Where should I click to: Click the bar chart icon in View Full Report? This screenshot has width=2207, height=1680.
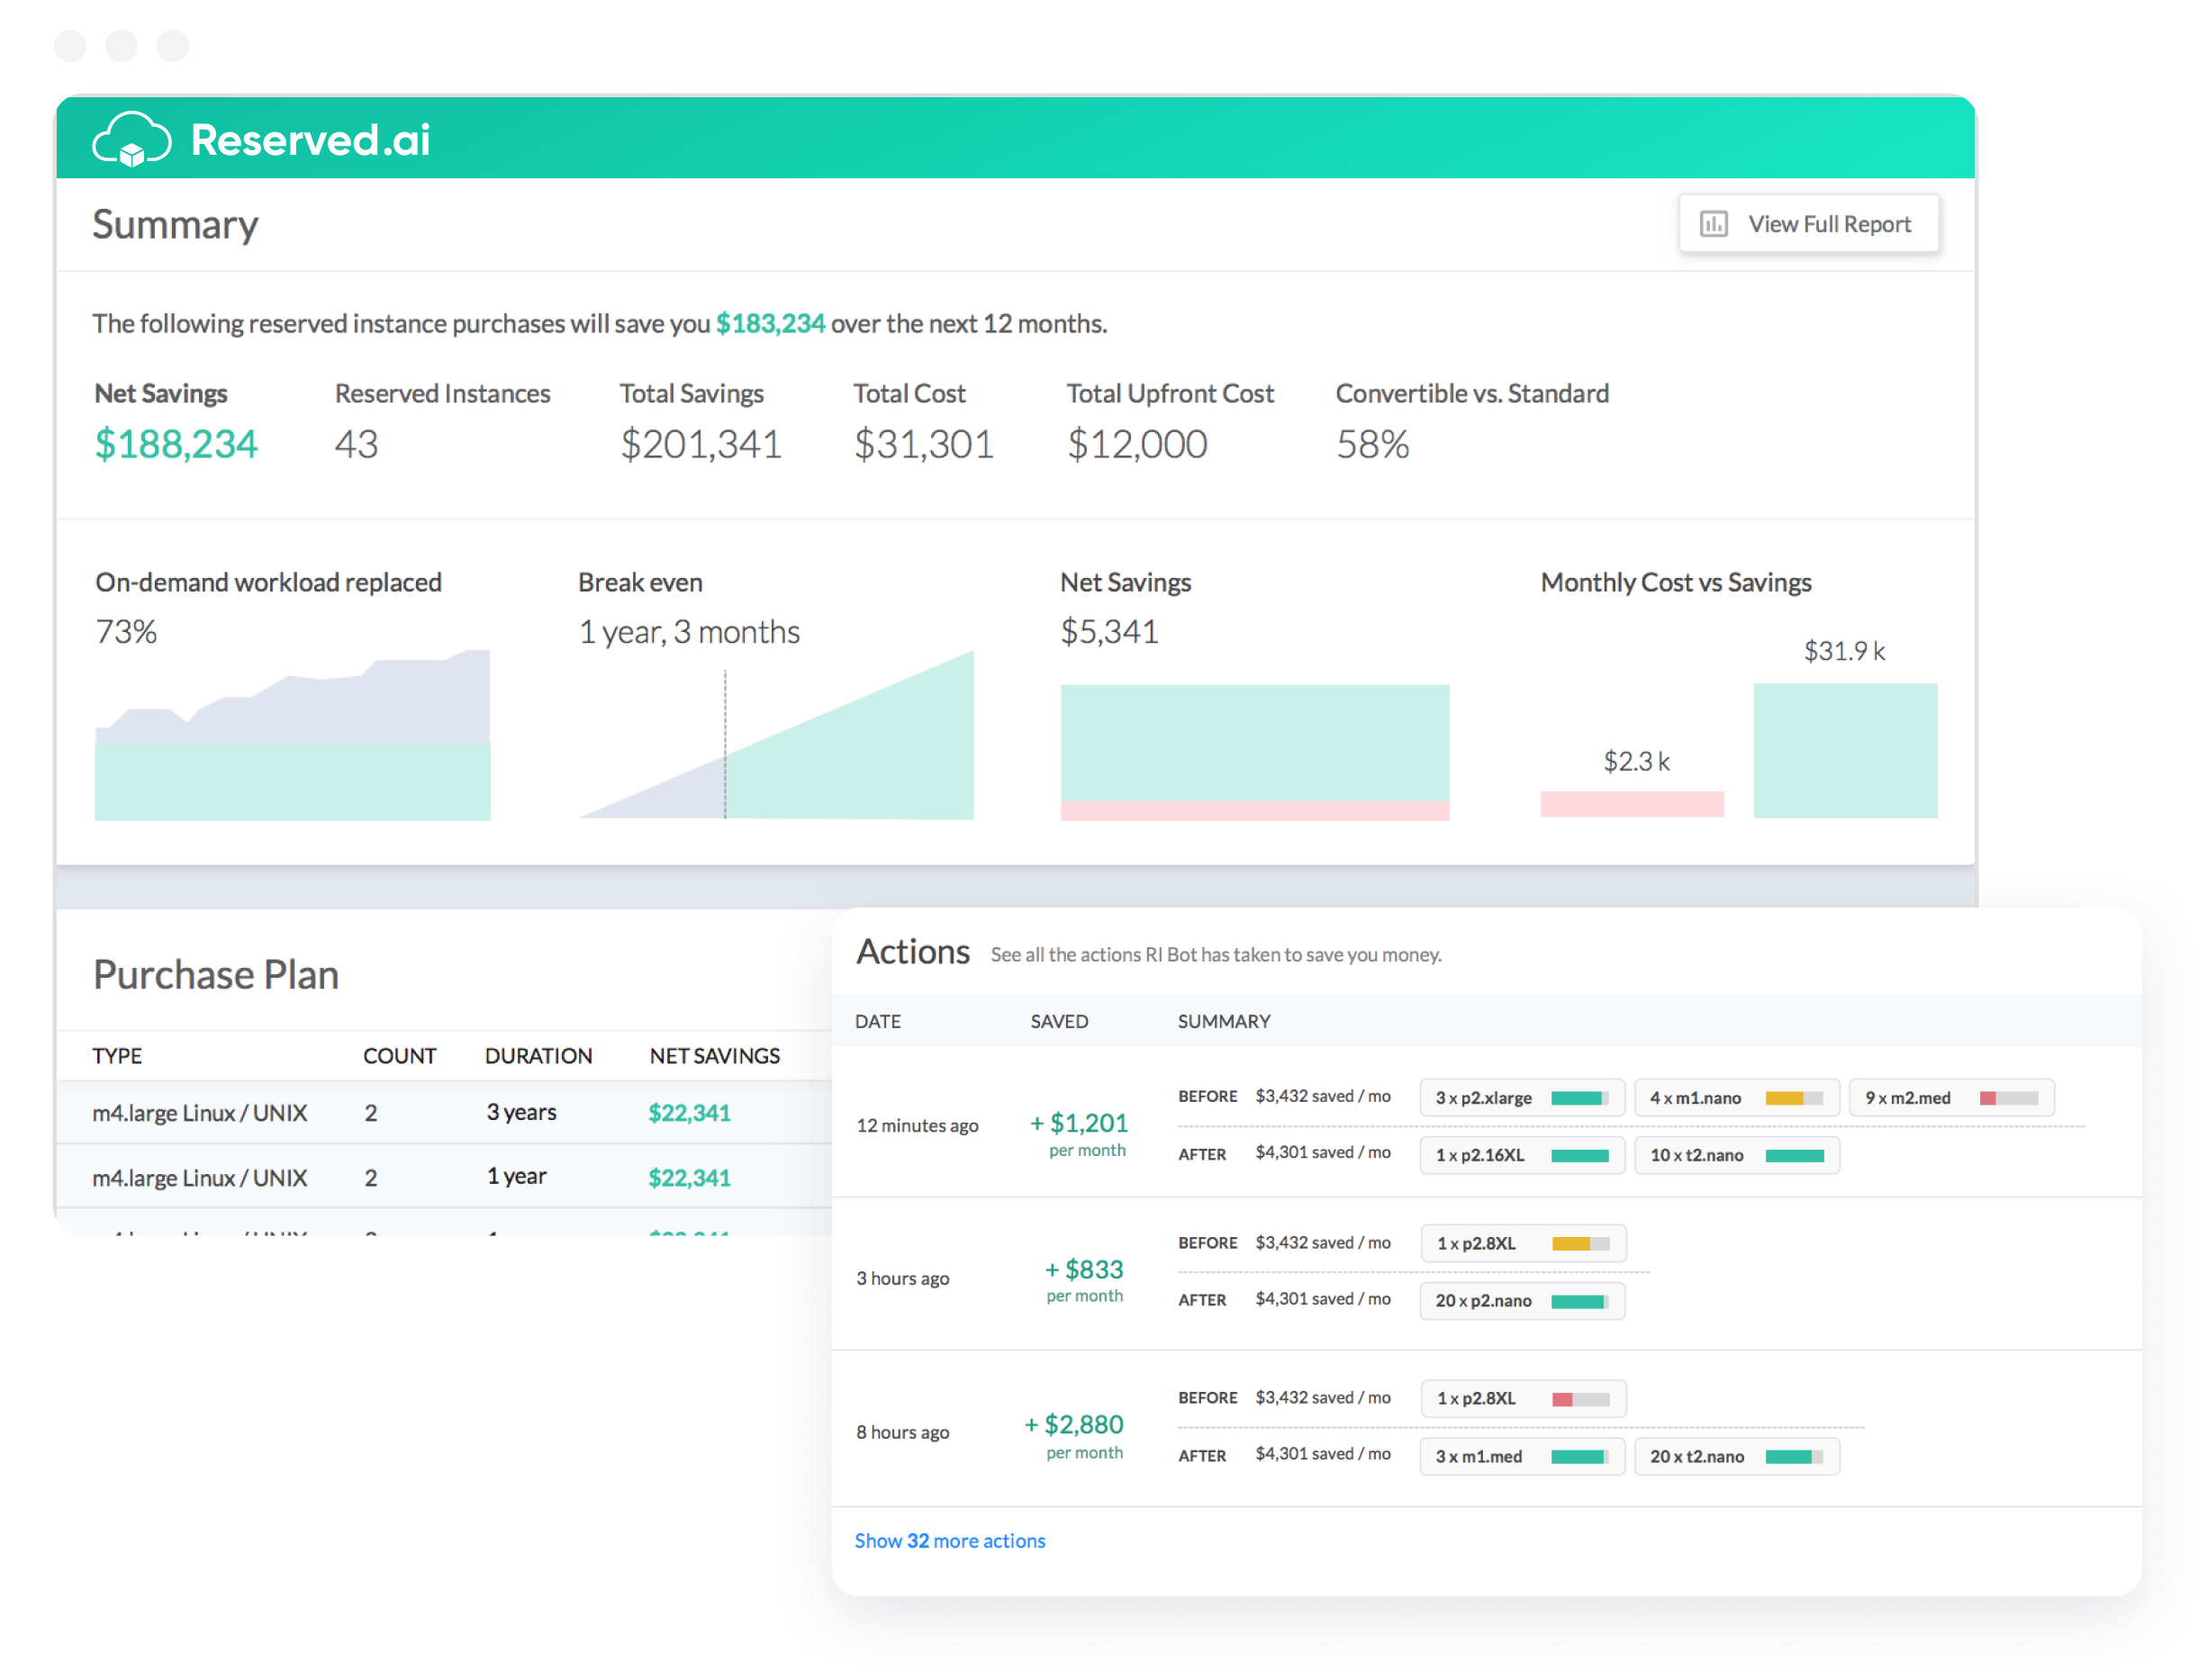pyautogui.click(x=1713, y=224)
